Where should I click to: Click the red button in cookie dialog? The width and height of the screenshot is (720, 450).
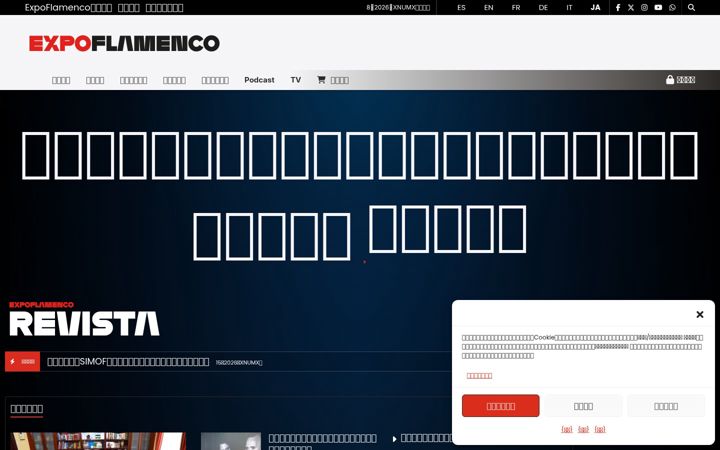[501, 406]
